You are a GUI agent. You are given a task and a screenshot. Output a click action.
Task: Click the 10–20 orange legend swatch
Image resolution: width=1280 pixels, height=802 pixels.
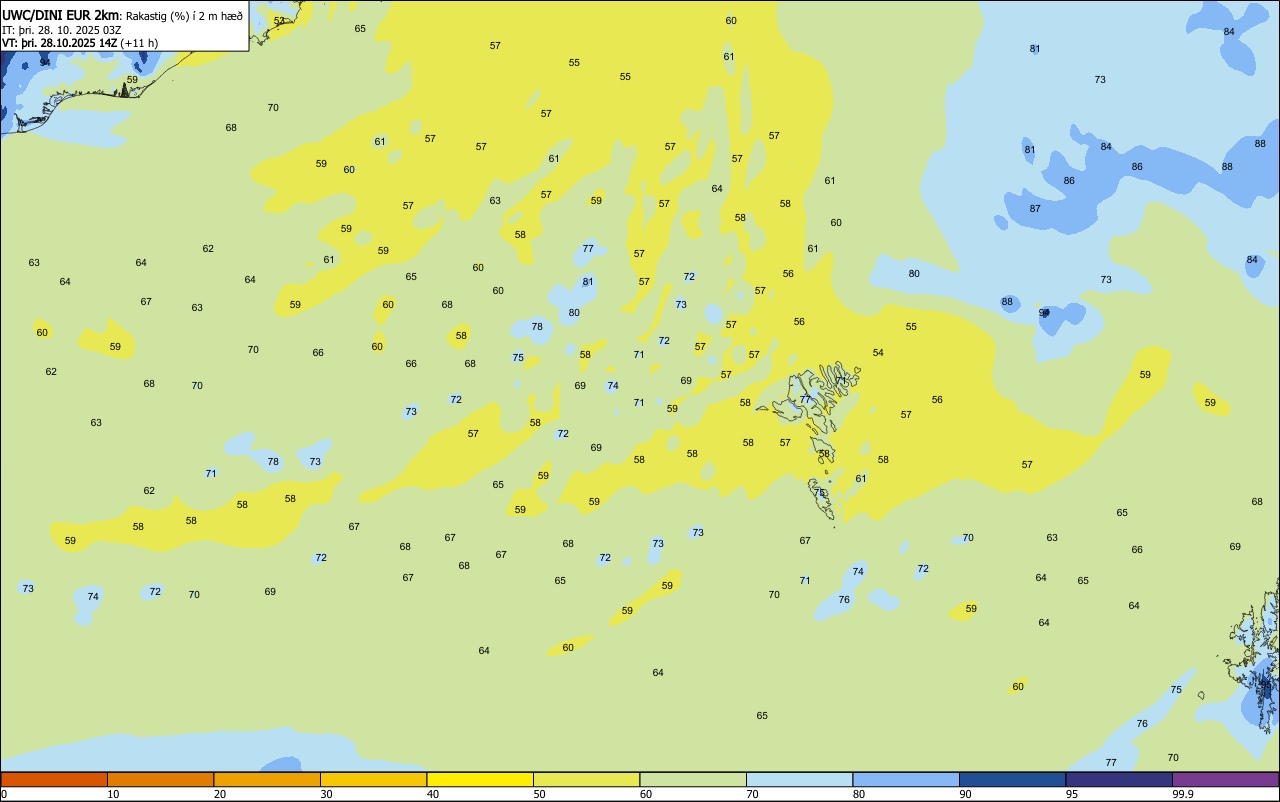click(160, 780)
